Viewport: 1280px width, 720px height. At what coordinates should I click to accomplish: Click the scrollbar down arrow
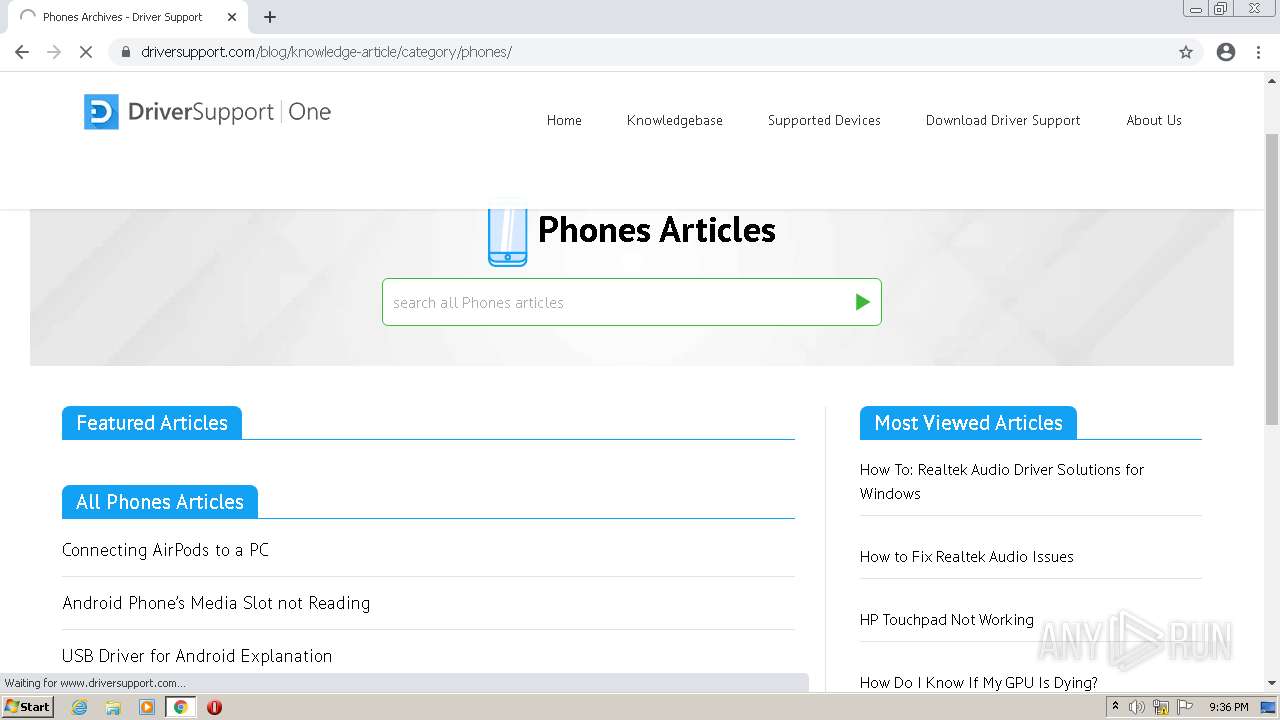click(x=1272, y=684)
